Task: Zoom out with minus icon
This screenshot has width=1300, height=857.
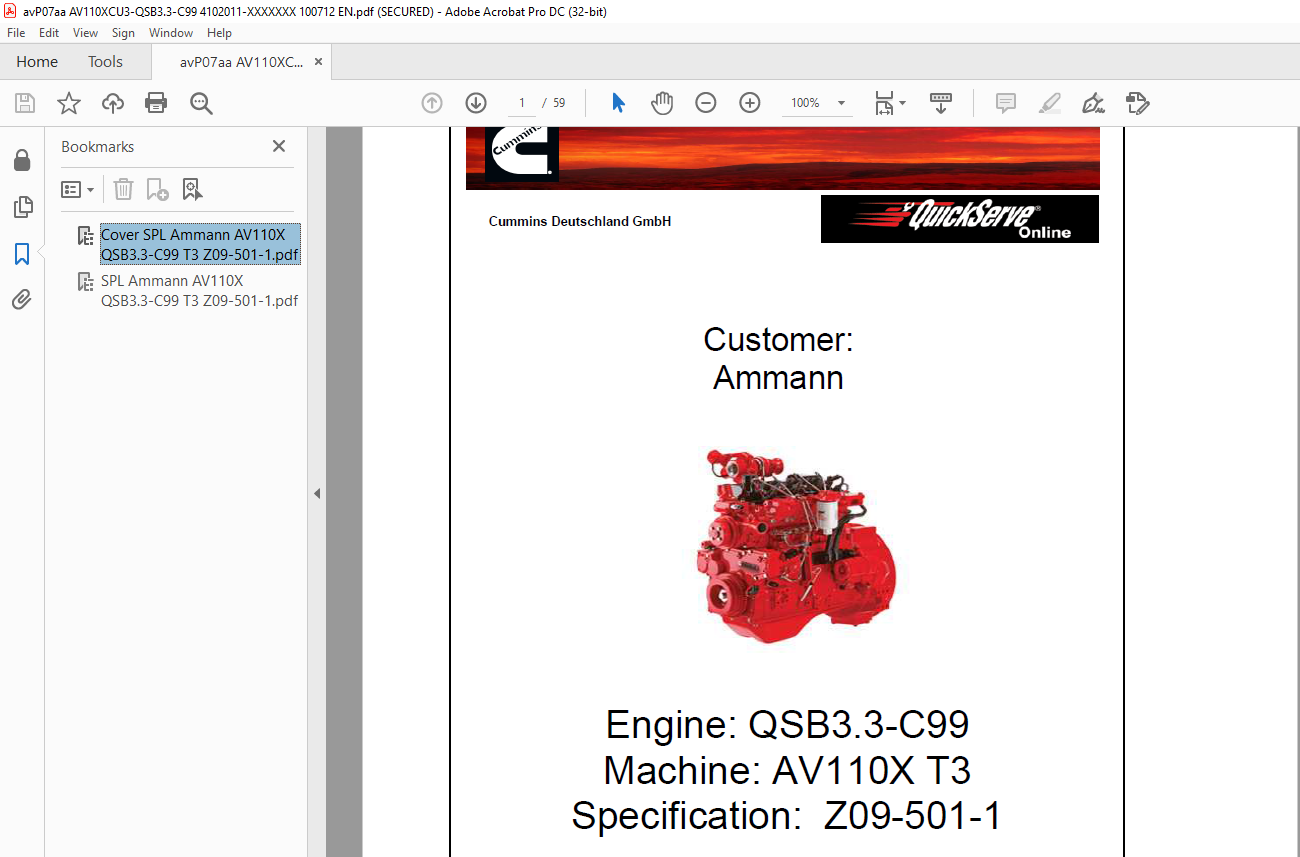Action: [706, 103]
